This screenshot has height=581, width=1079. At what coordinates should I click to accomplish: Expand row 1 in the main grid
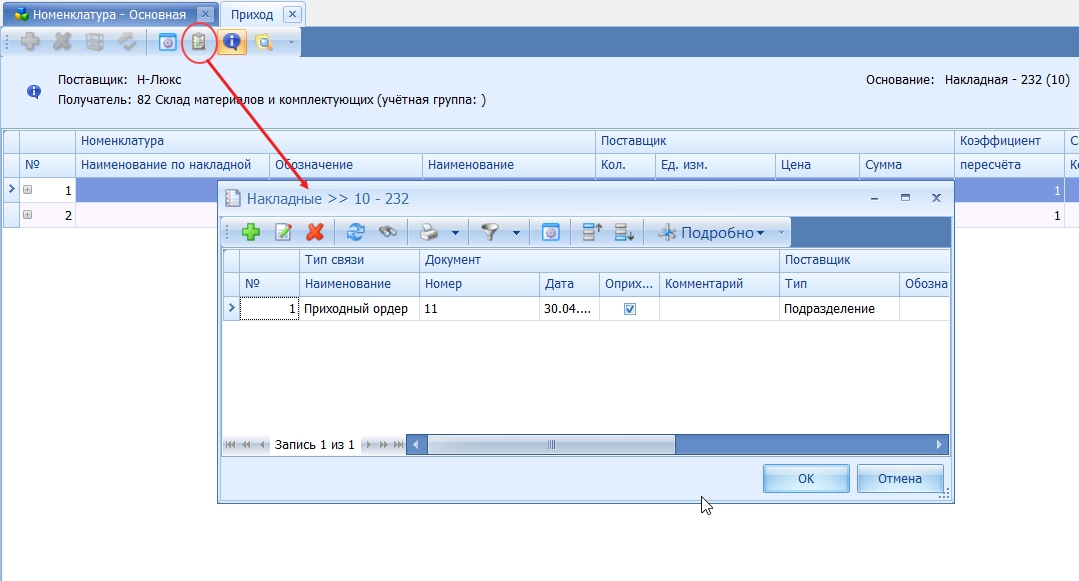pos(28,189)
